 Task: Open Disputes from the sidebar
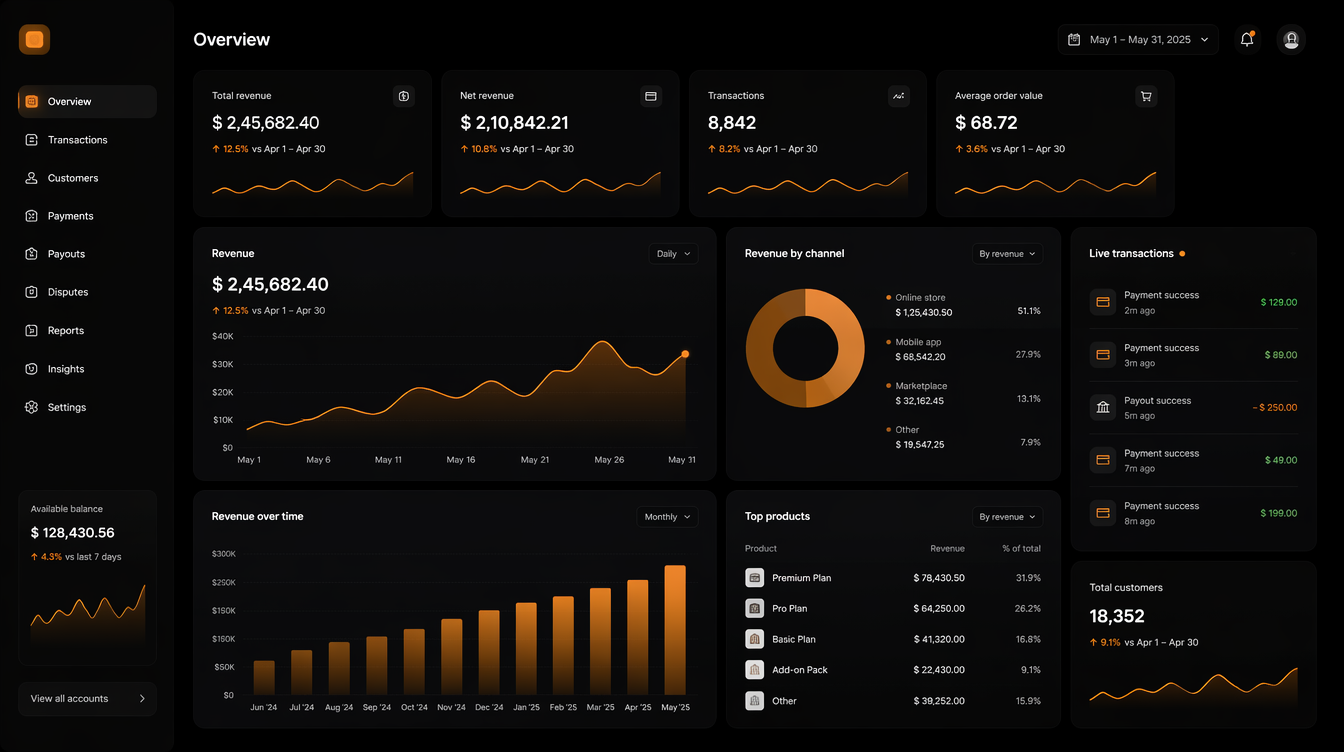[87, 292]
